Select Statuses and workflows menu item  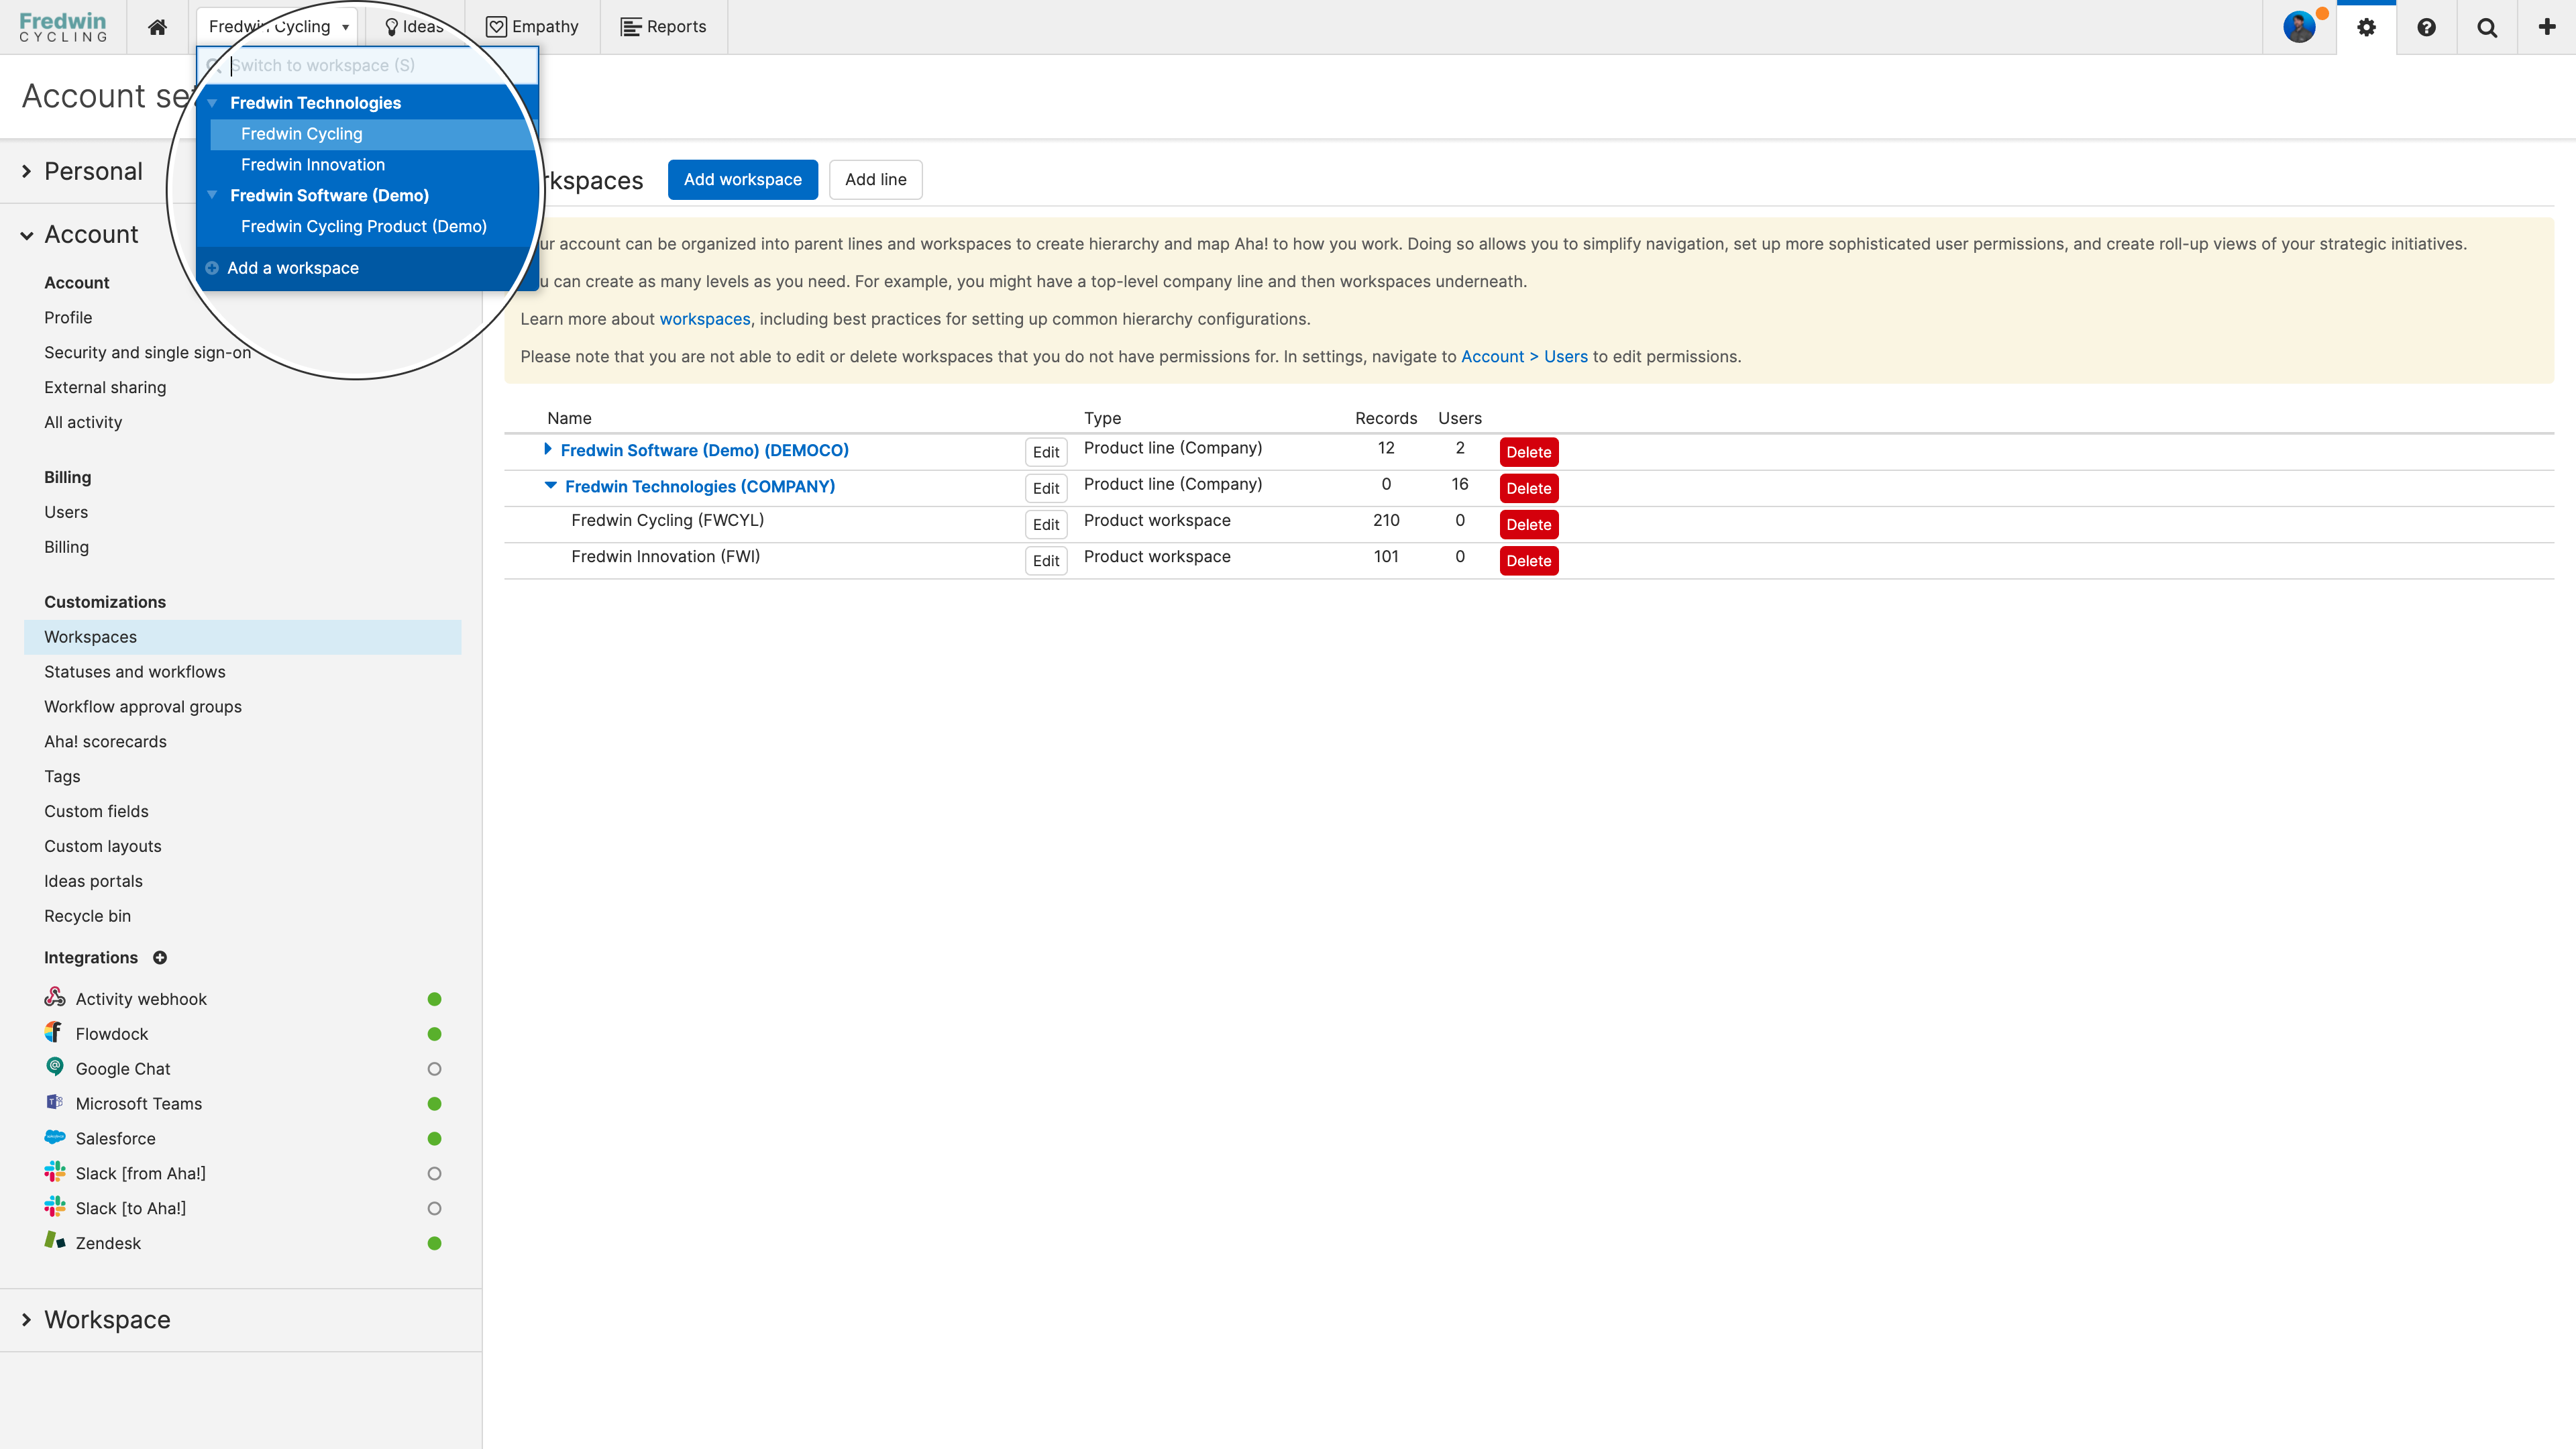134,671
